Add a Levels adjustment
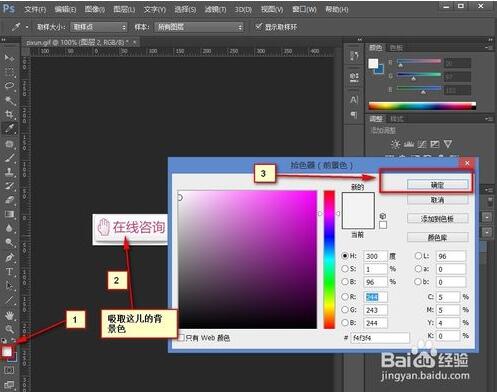 pyautogui.click(x=409, y=144)
